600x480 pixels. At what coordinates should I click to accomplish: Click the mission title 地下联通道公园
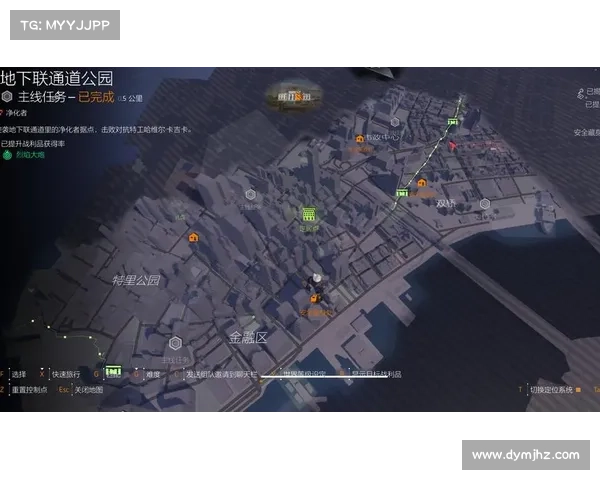(x=57, y=78)
